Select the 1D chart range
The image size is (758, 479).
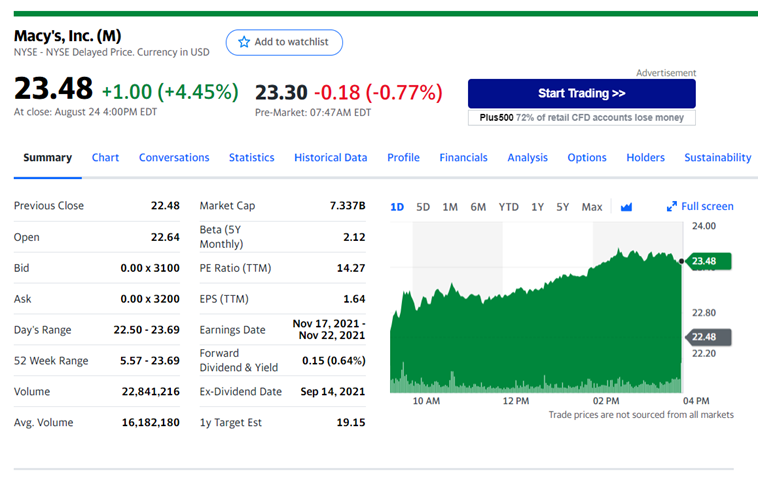pyautogui.click(x=397, y=207)
